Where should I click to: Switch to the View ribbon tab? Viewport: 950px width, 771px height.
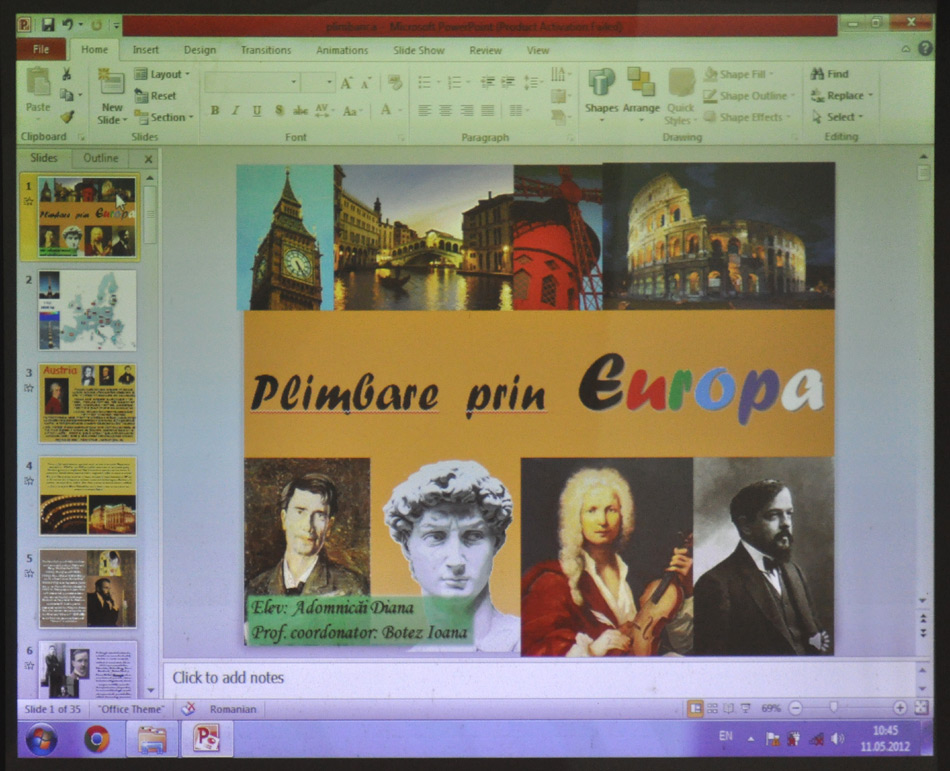pos(537,50)
